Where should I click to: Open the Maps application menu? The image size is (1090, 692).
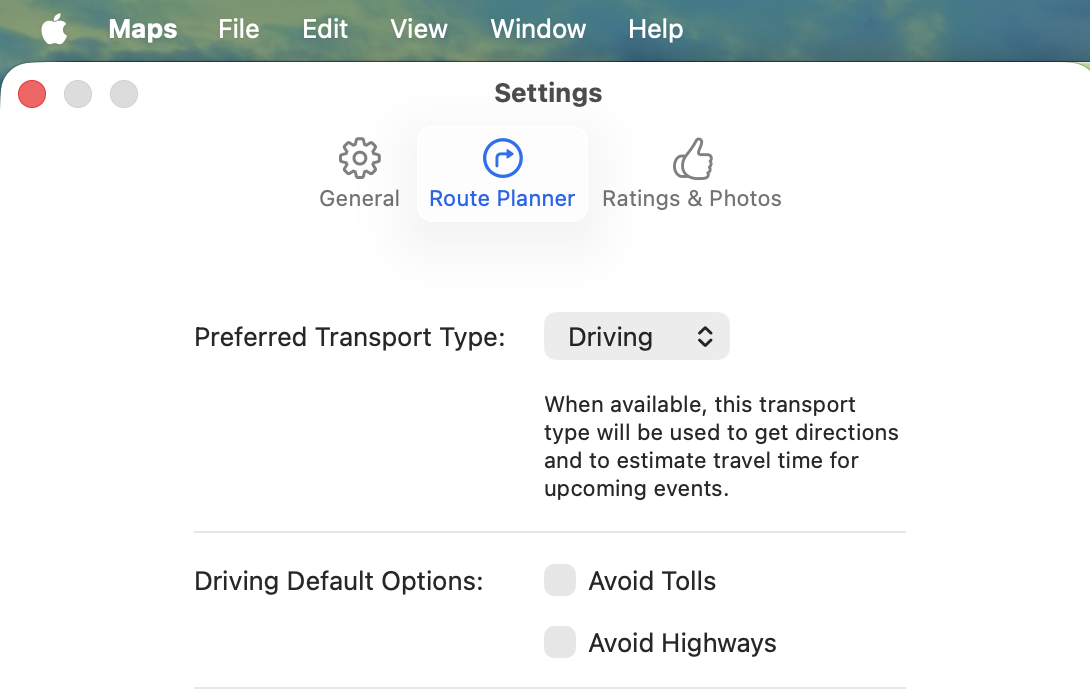[x=142, y=29]
